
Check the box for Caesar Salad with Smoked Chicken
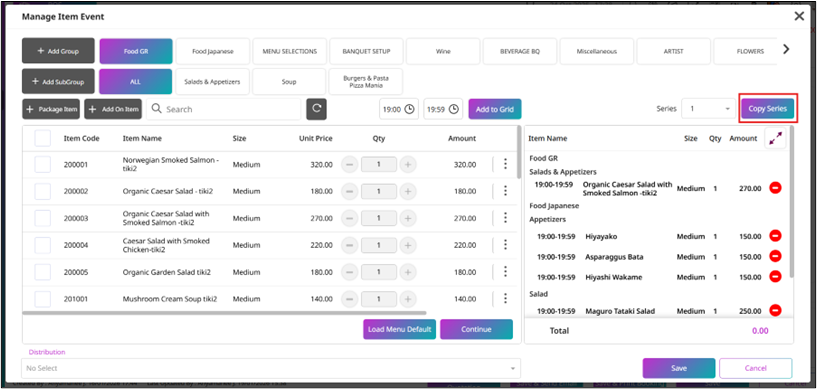(x=43, y=245)
